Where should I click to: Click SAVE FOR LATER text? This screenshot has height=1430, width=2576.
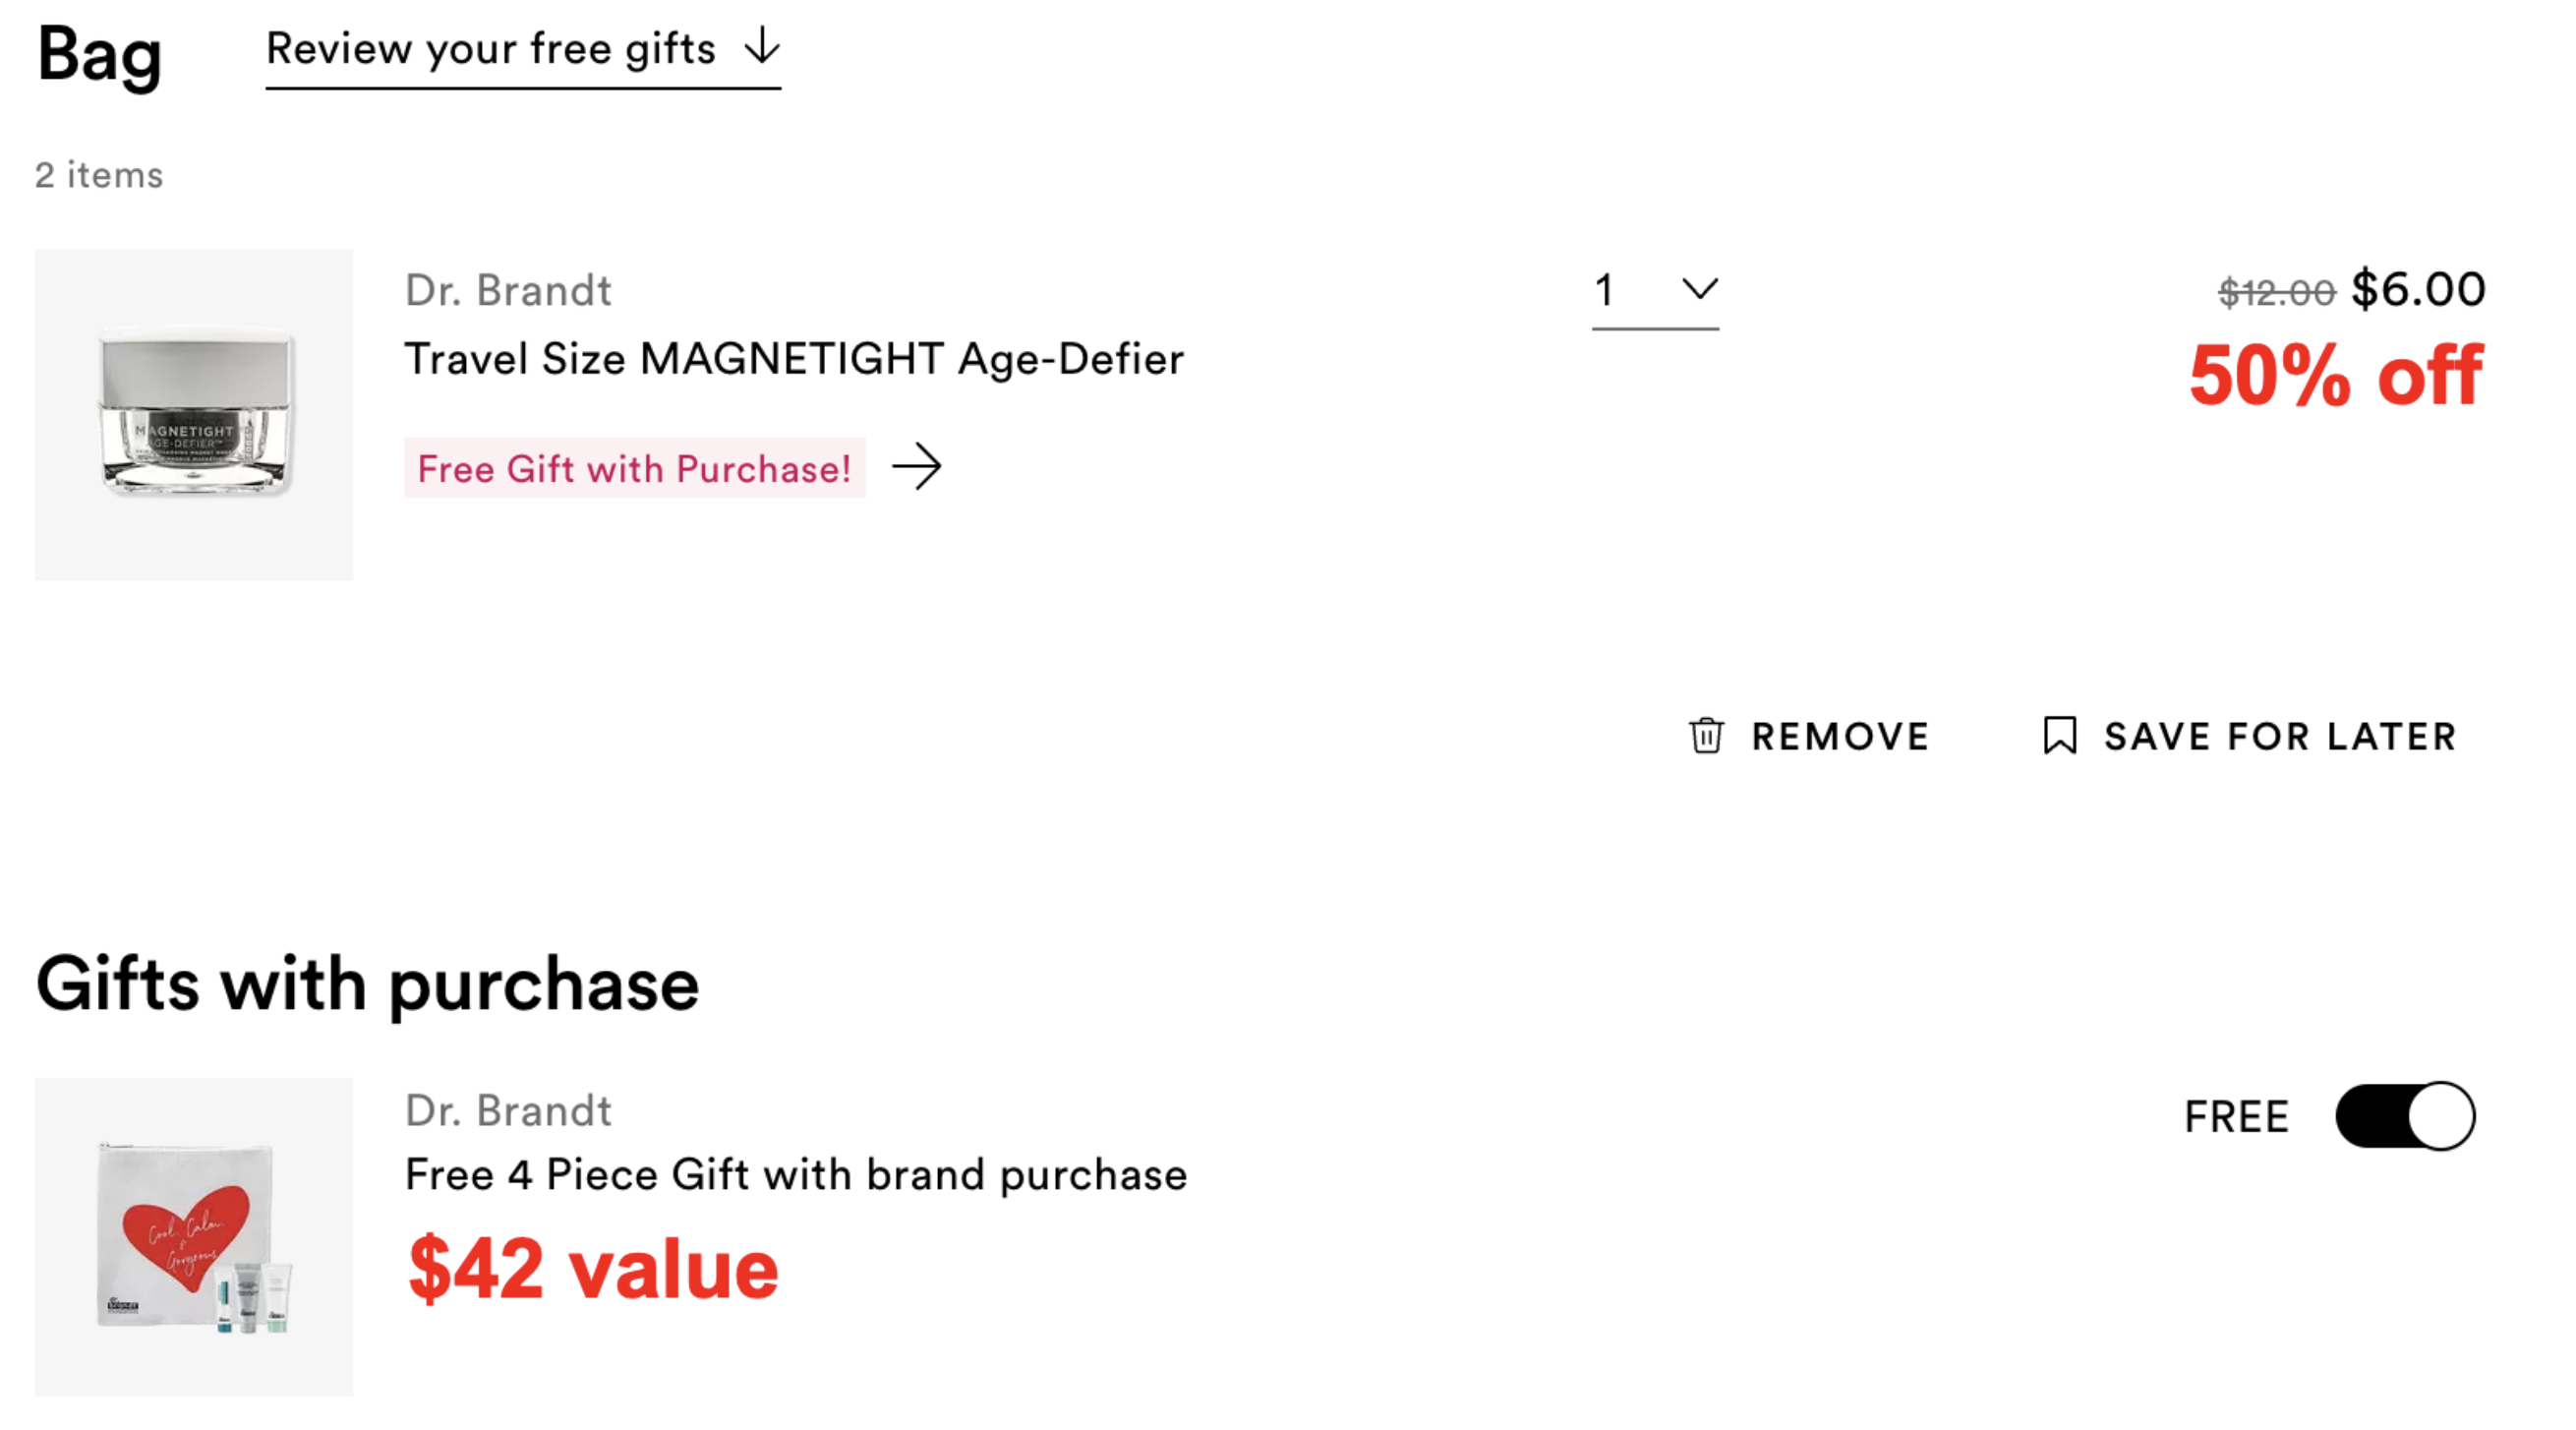click(2280, 737)
